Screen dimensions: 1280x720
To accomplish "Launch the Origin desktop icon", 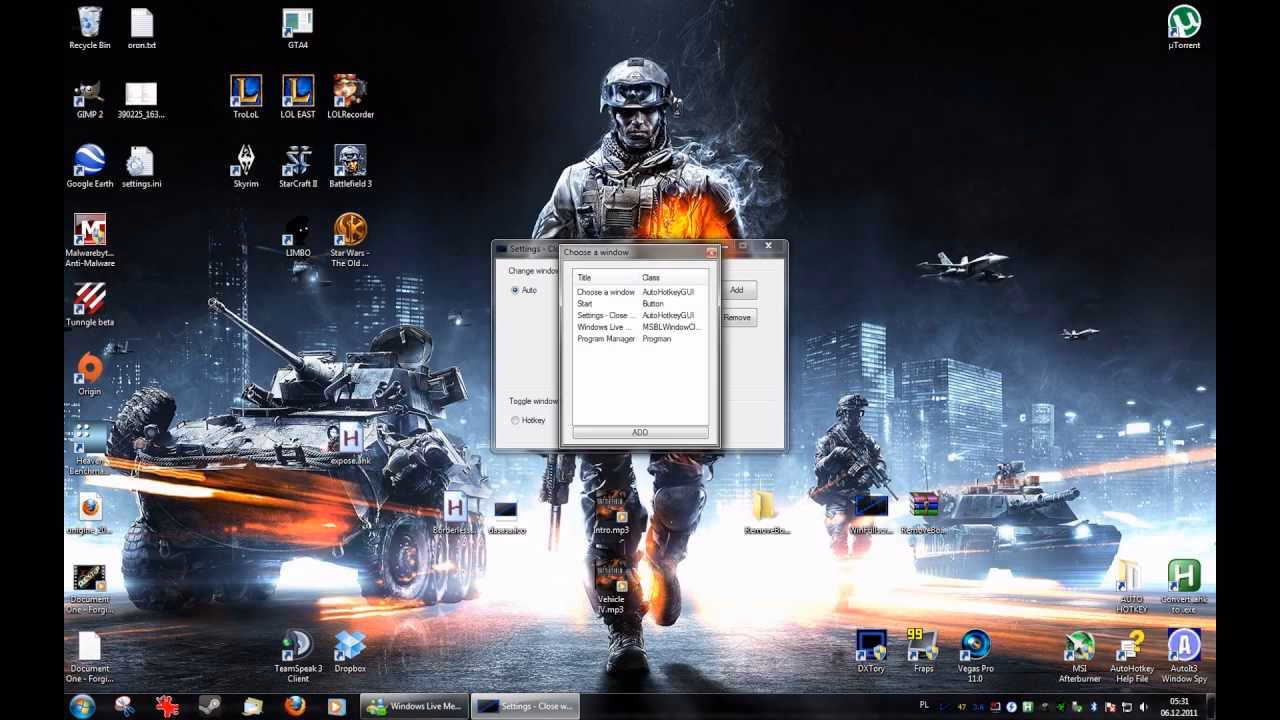I will coord(90,373).
